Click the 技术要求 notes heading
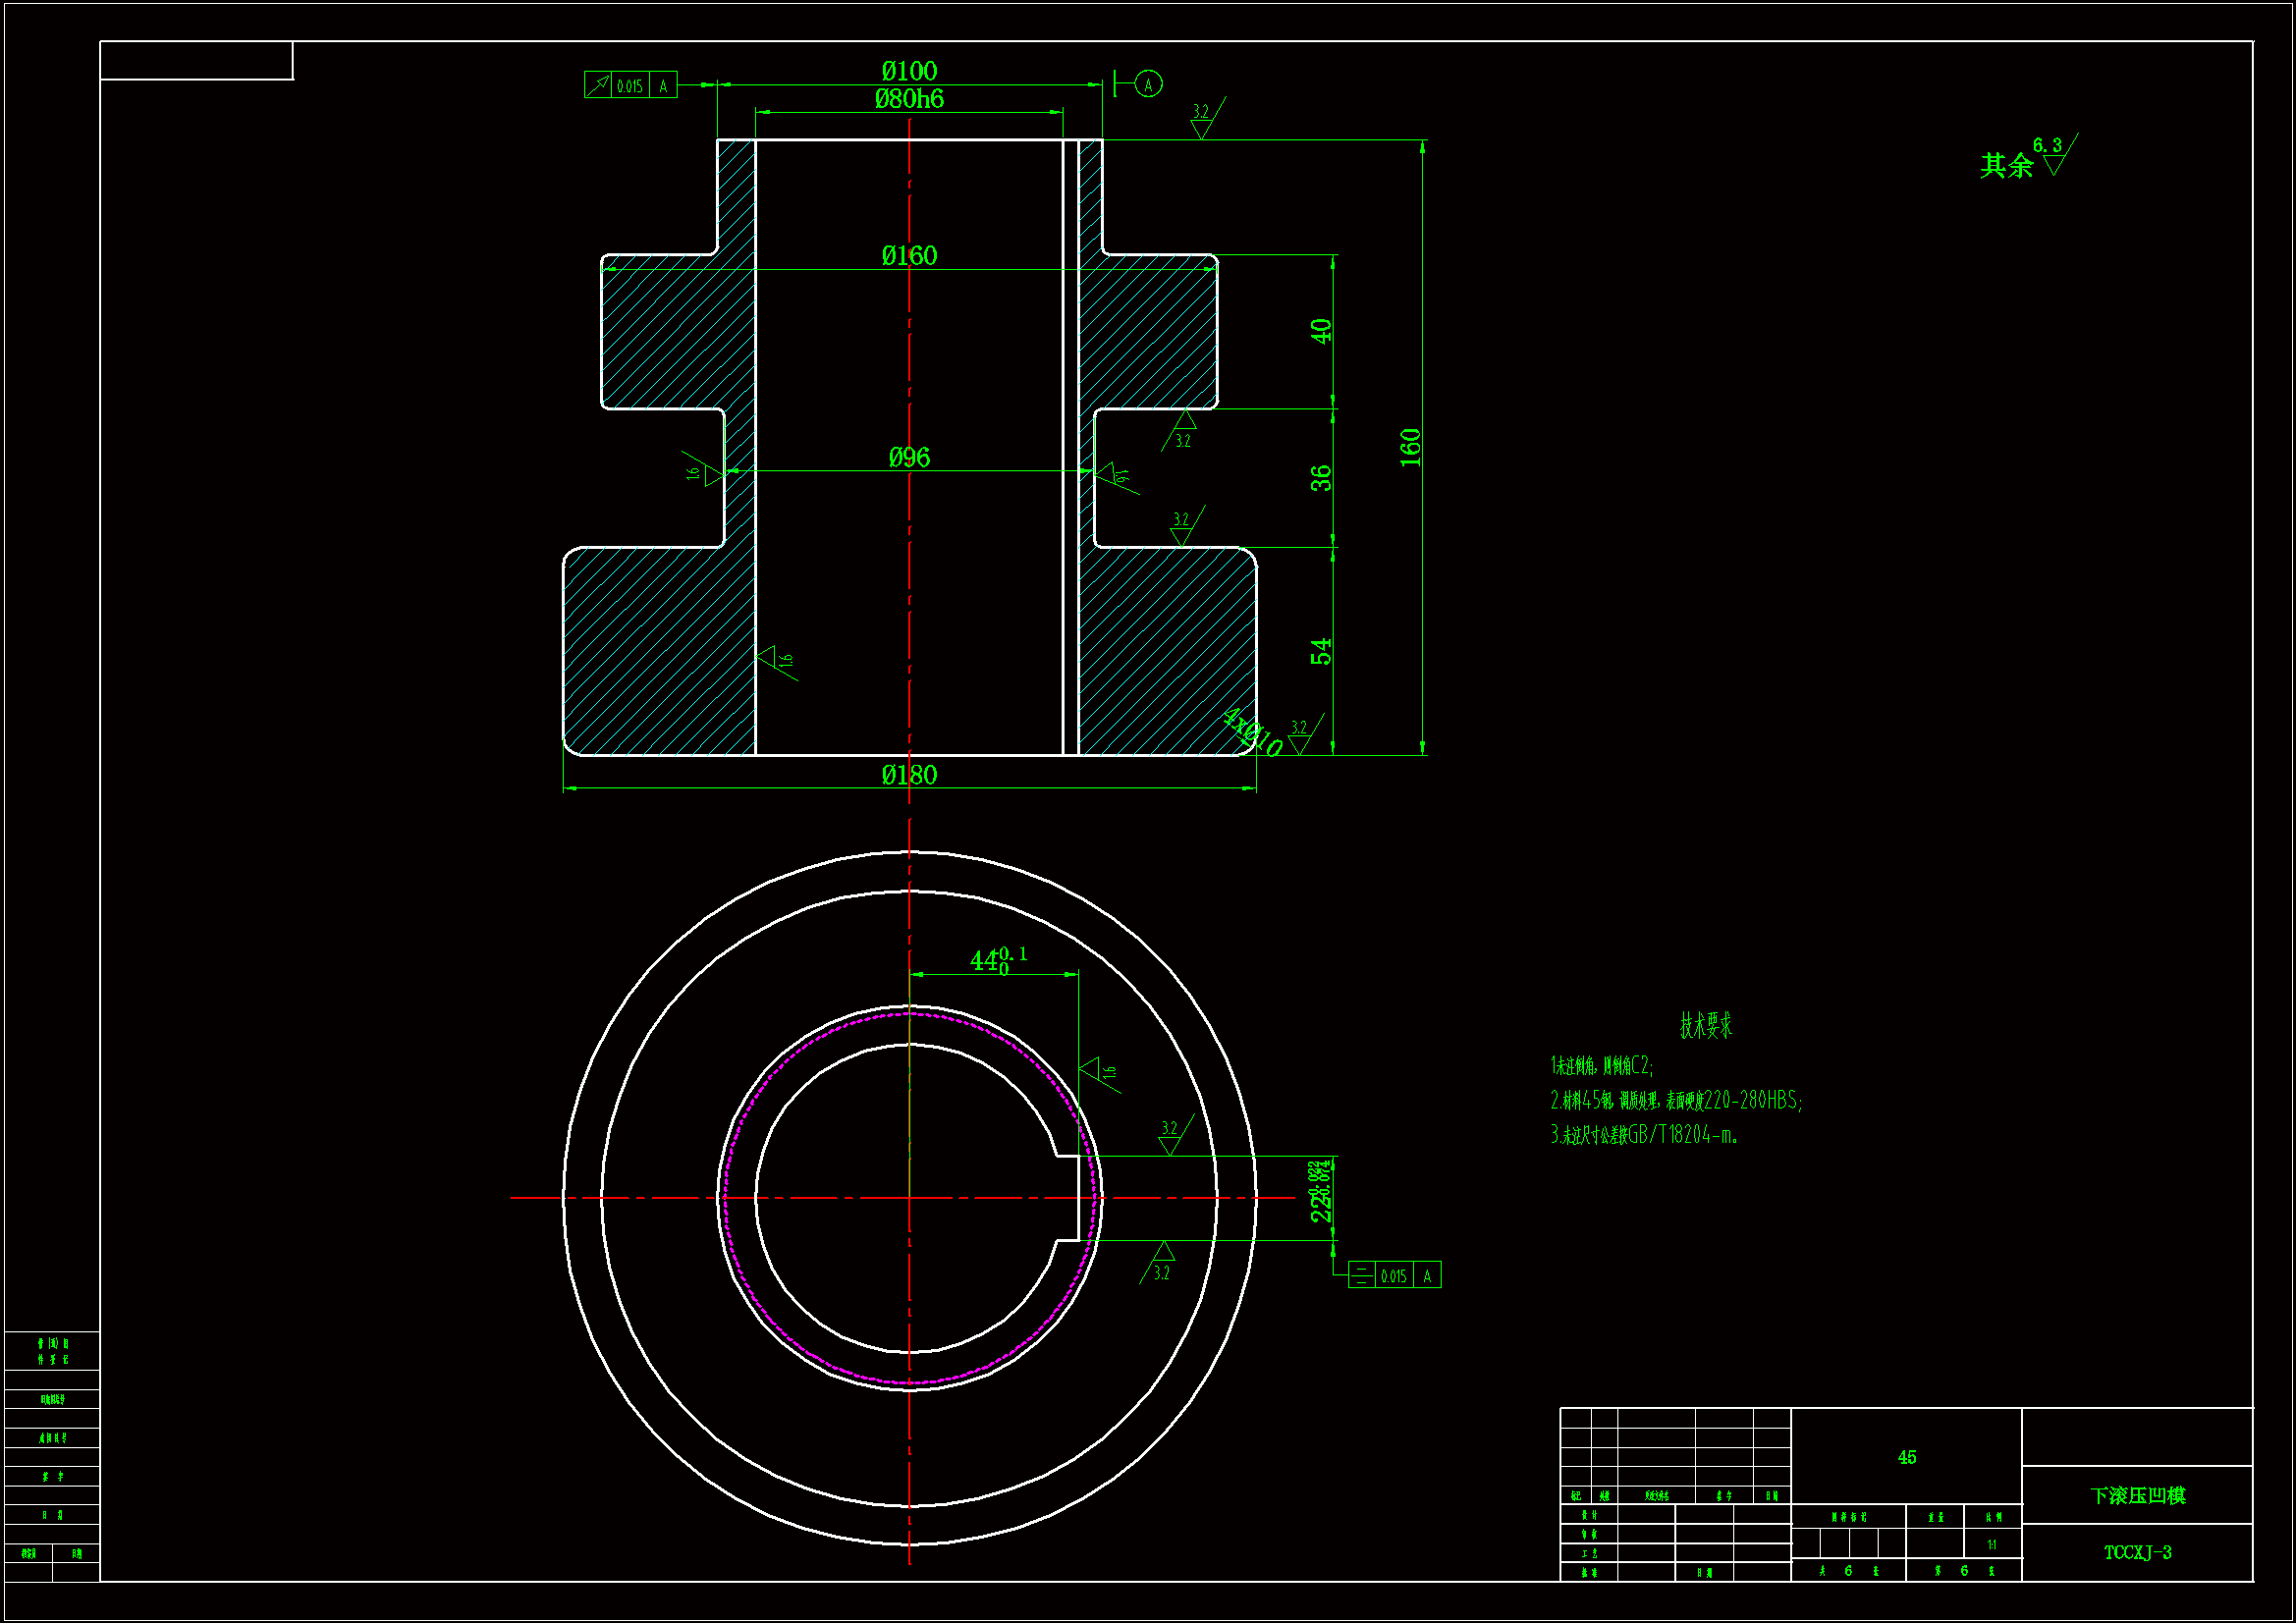 point(1705,1025)
